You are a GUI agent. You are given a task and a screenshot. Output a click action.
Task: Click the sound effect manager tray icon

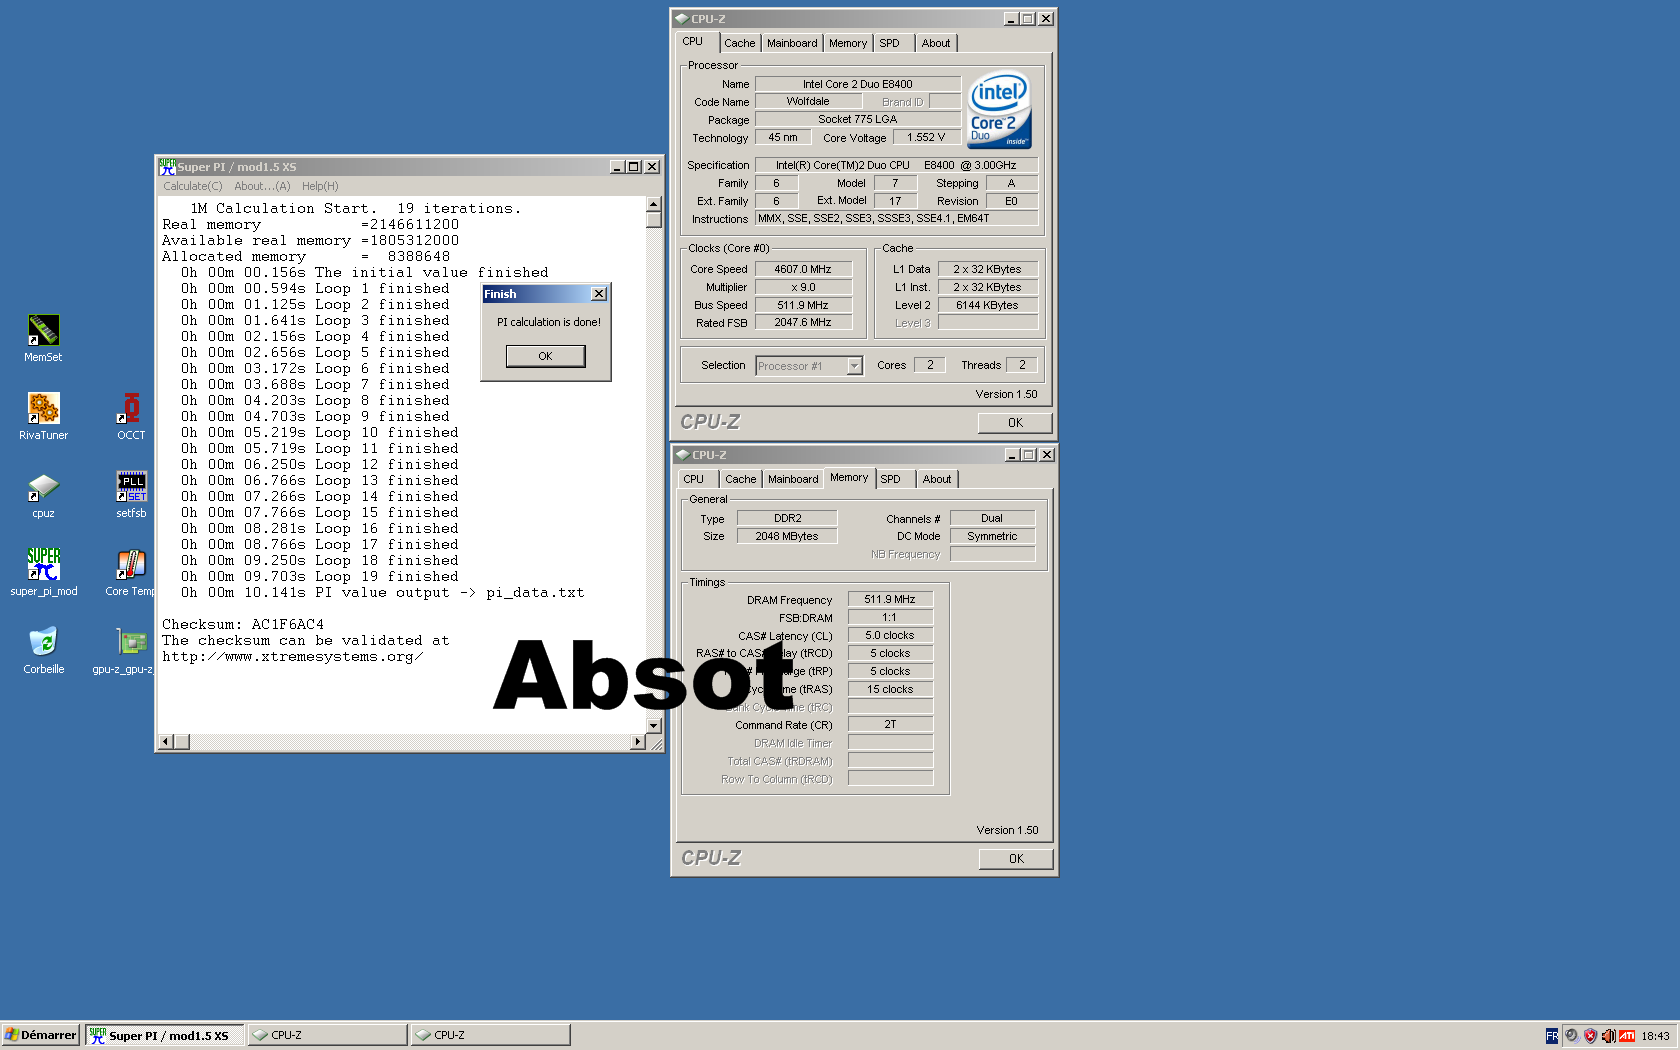pyautogui.click(x=1571, y=1036)
